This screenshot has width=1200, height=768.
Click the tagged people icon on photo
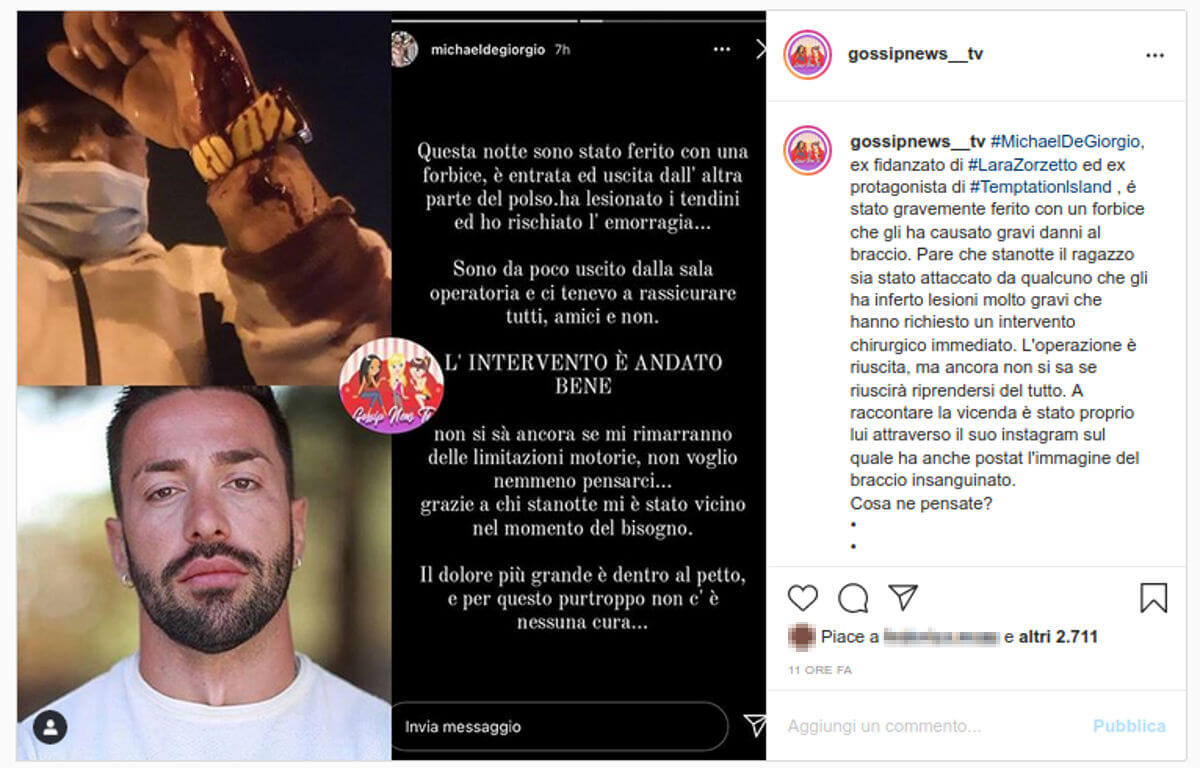50,727
